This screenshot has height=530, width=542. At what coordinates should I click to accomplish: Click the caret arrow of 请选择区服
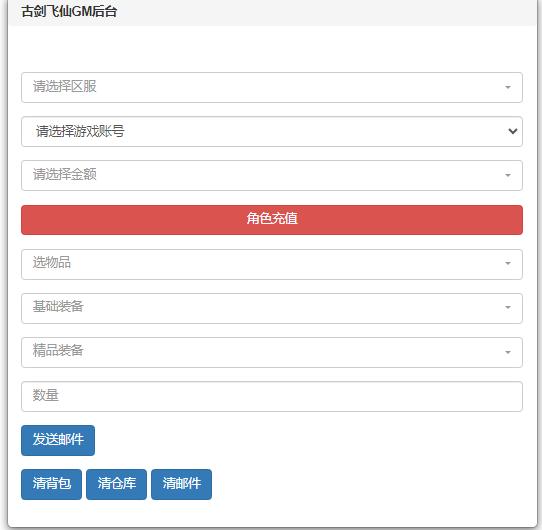[507, 87]
